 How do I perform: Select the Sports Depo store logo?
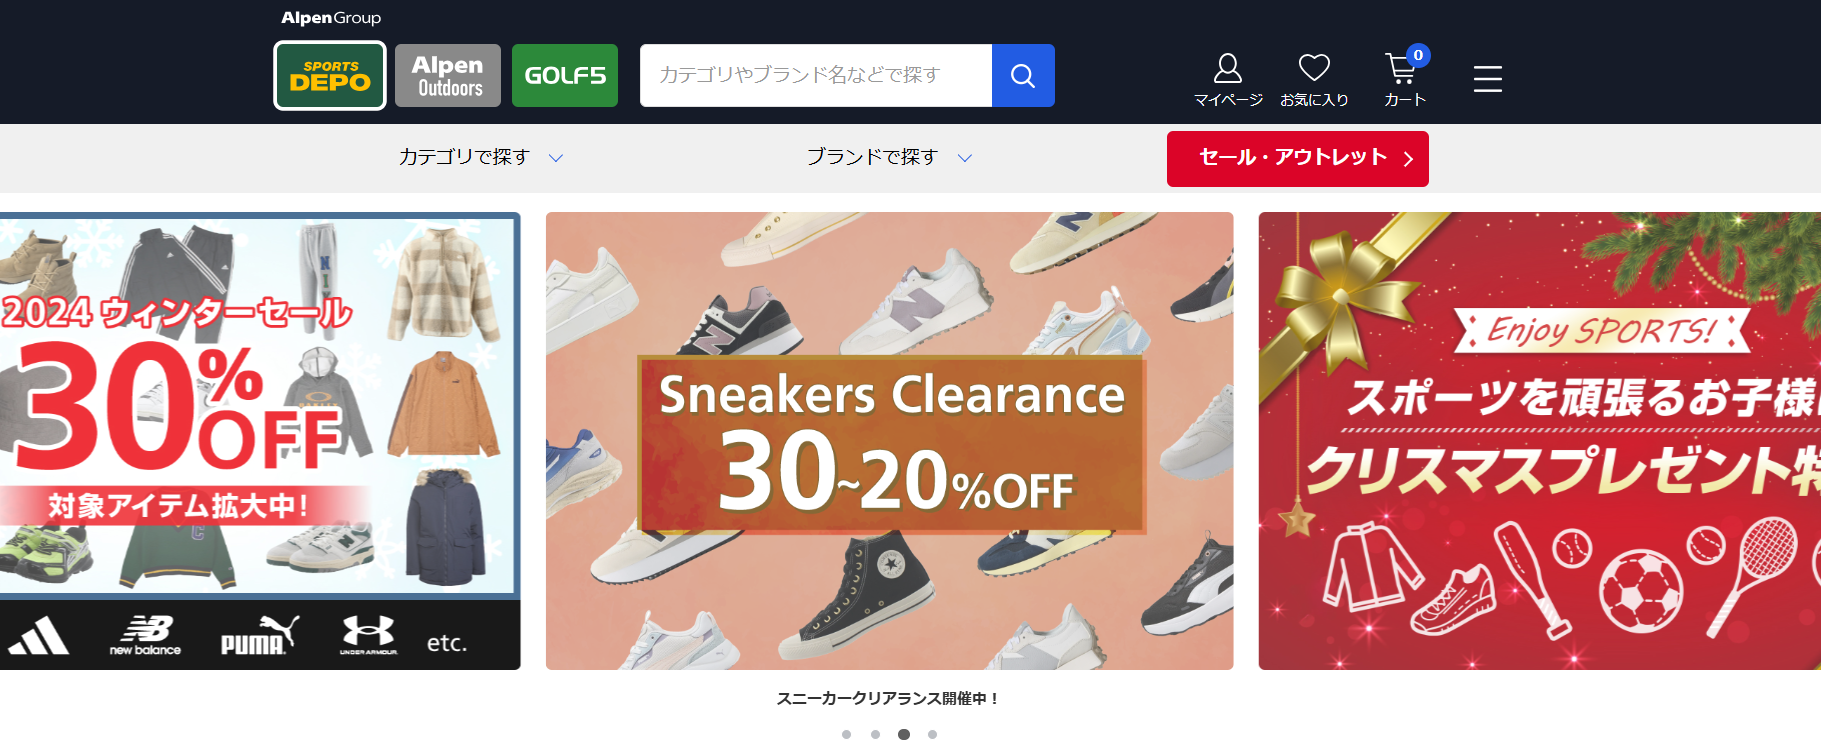330,75
